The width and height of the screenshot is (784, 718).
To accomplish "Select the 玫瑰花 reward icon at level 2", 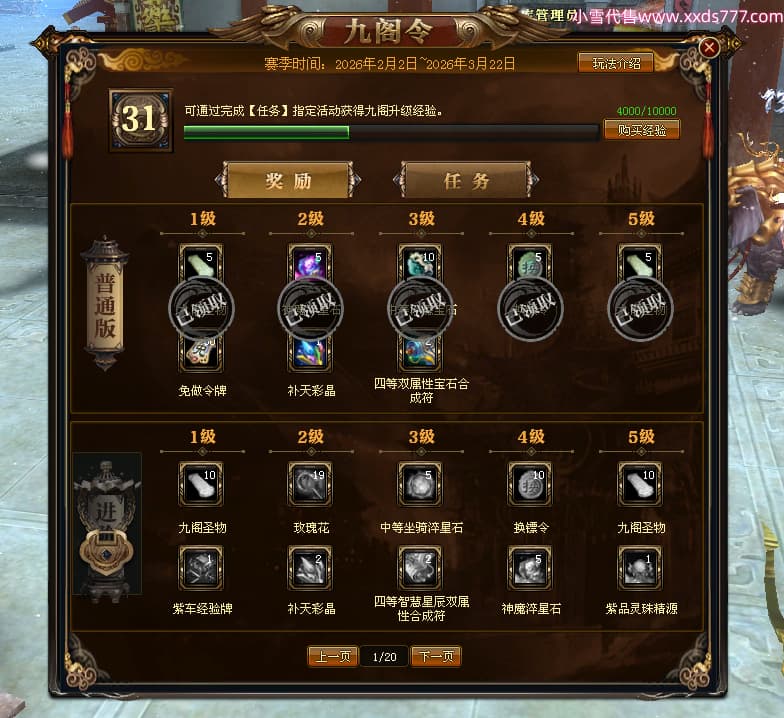I will (x=310, y=484).
